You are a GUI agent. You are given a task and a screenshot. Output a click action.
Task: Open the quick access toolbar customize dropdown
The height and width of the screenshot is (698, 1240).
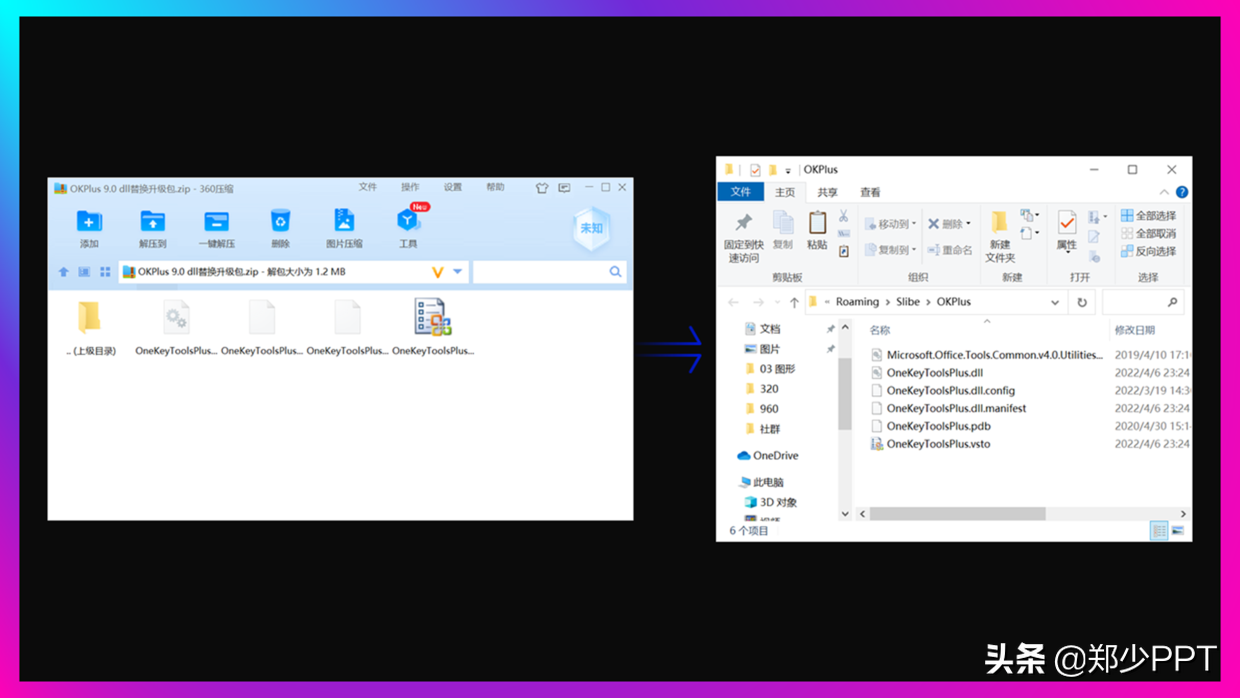tap(788, 170)
